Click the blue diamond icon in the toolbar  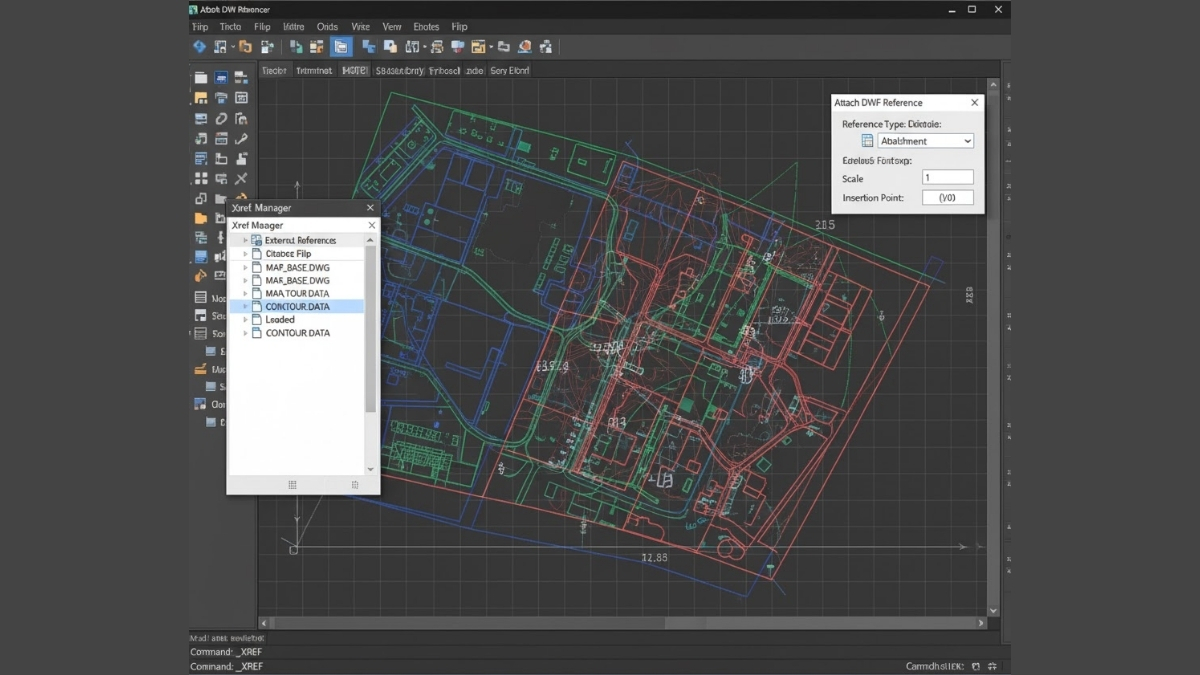pyautogui.click(x=199, y=47)
